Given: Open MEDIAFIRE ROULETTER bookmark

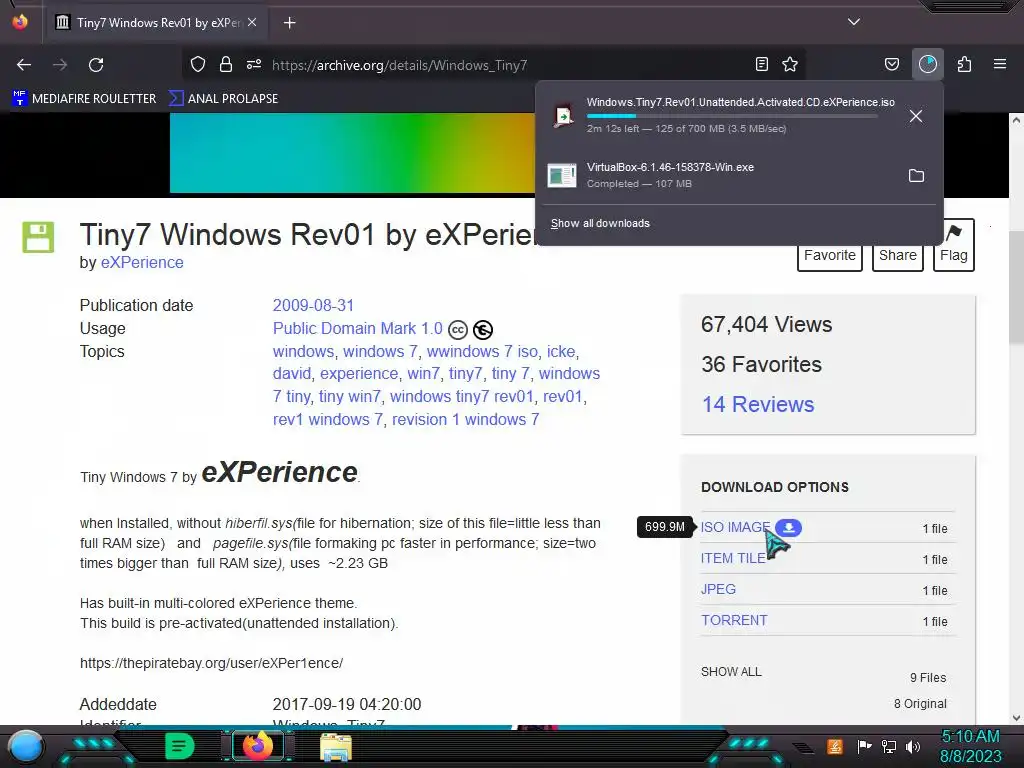Looking at the screenshot, I should click(84, 99).
